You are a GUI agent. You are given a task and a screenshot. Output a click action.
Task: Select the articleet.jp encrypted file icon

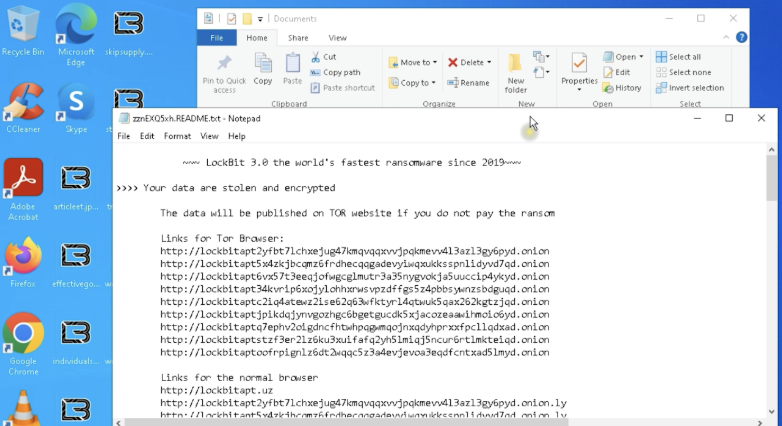click(x=76, y=189)
